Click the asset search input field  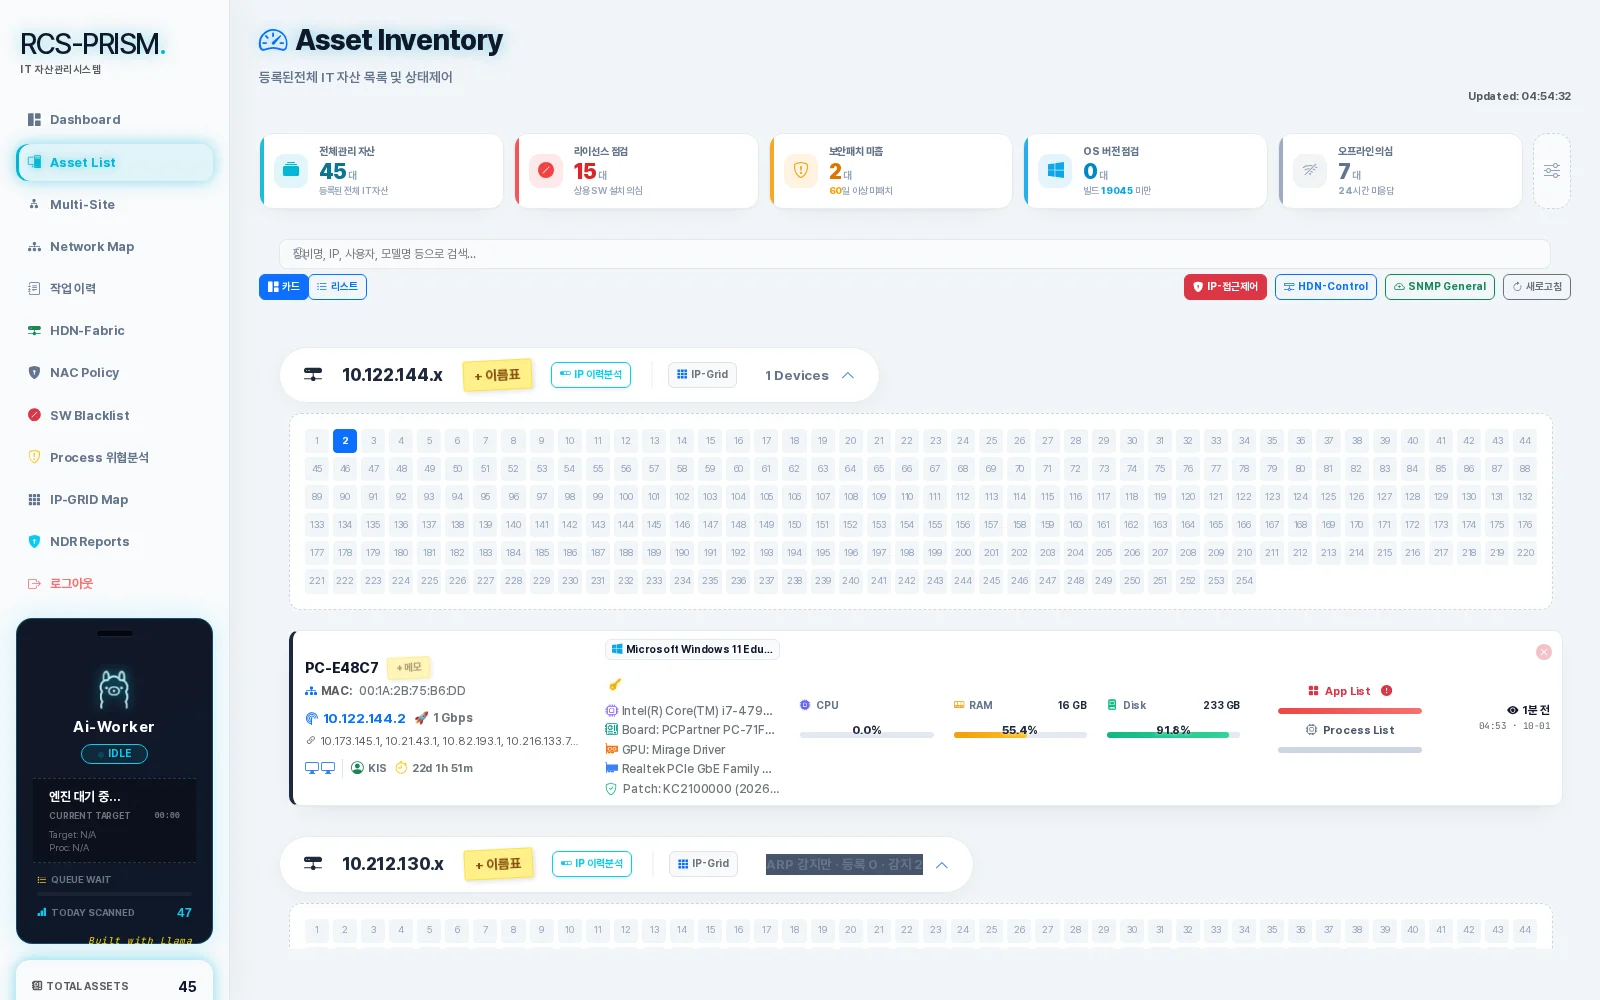click(x=915, y=254)
